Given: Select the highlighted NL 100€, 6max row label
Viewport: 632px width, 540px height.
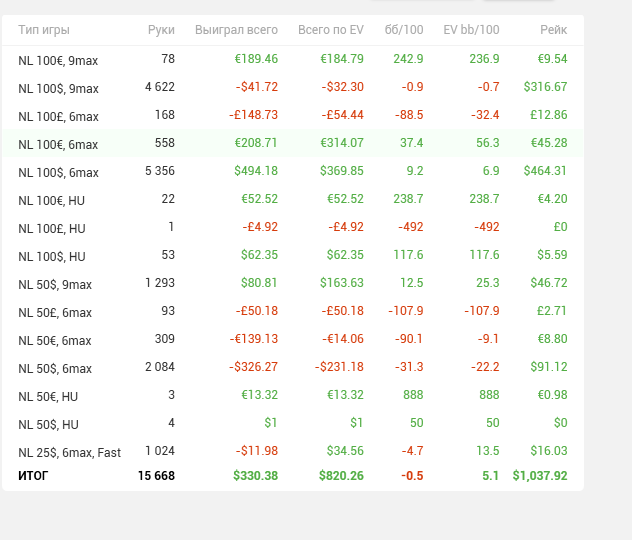Looking at the screenshot, I should [58, 145].
